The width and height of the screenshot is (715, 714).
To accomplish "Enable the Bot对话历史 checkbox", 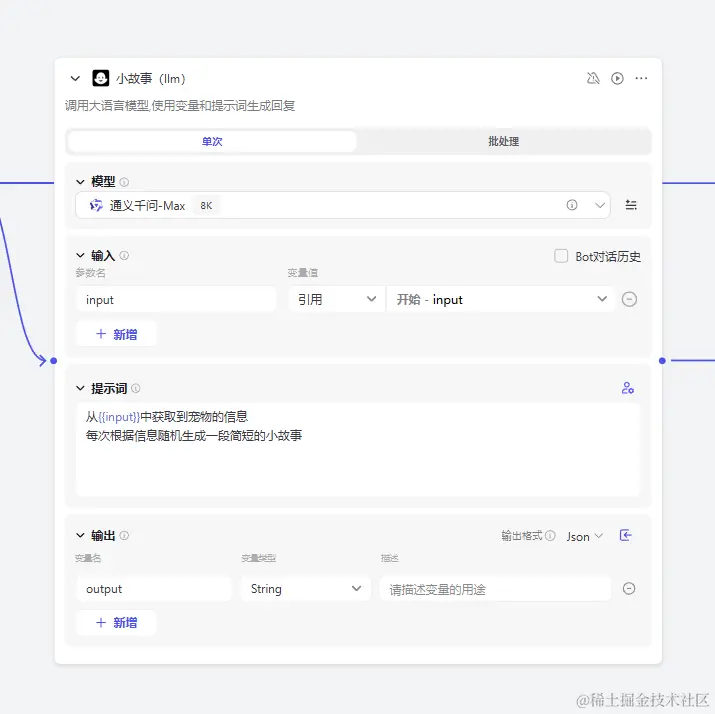I will pyautogui.click(x=561, y=256).
